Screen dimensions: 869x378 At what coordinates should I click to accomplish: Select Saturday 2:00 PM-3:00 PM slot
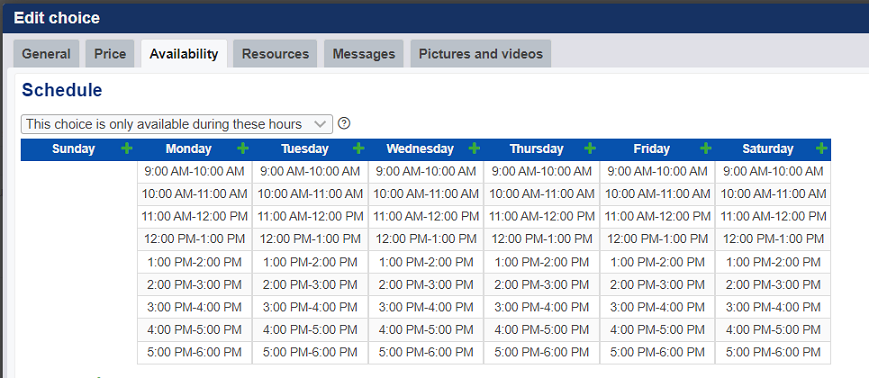click(773, 285)
